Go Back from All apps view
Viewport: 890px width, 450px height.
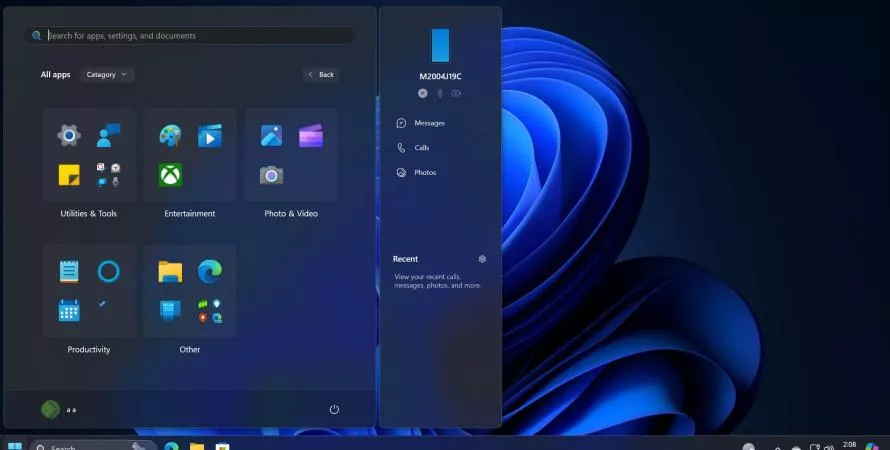tap(321, 74)
